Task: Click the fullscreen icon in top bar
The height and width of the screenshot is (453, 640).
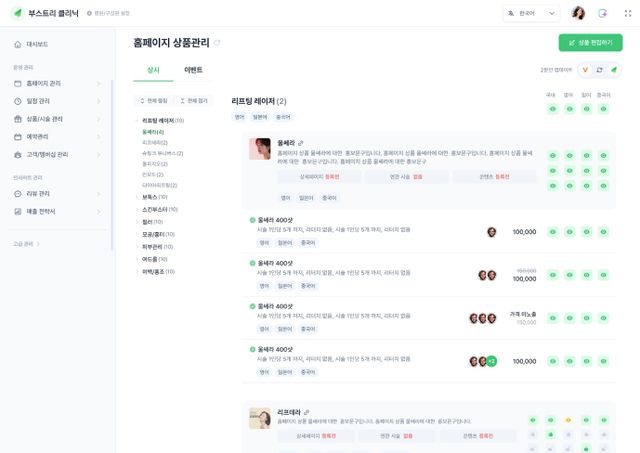Action: (628, 13)
